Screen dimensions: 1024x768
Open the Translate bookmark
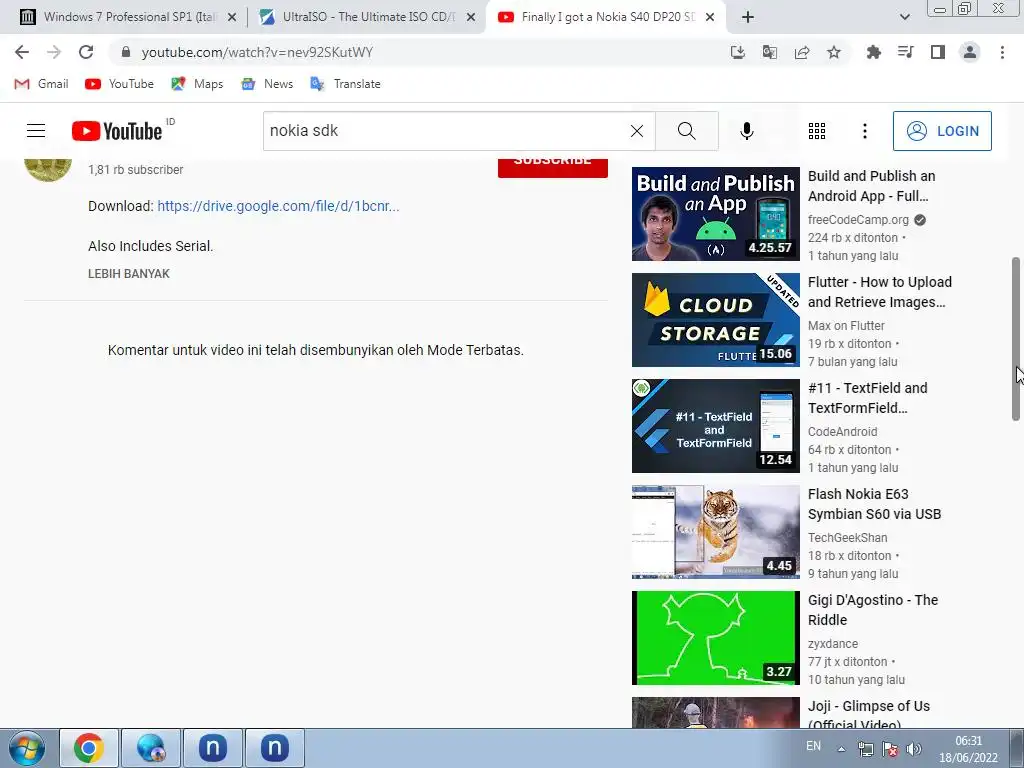(x=345, y=84)
